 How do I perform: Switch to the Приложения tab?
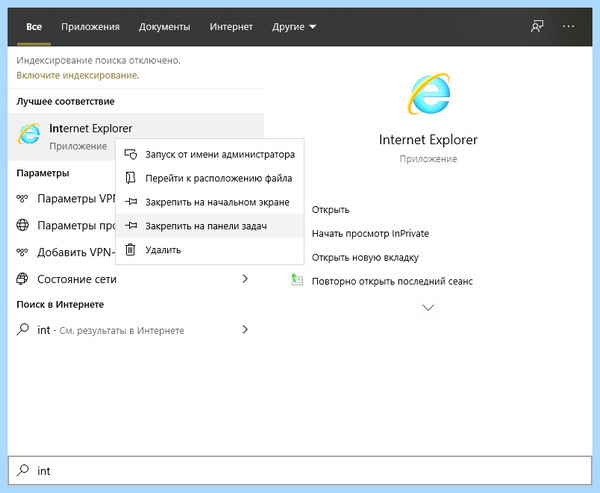pyautogui.click(x=90, y=26)
